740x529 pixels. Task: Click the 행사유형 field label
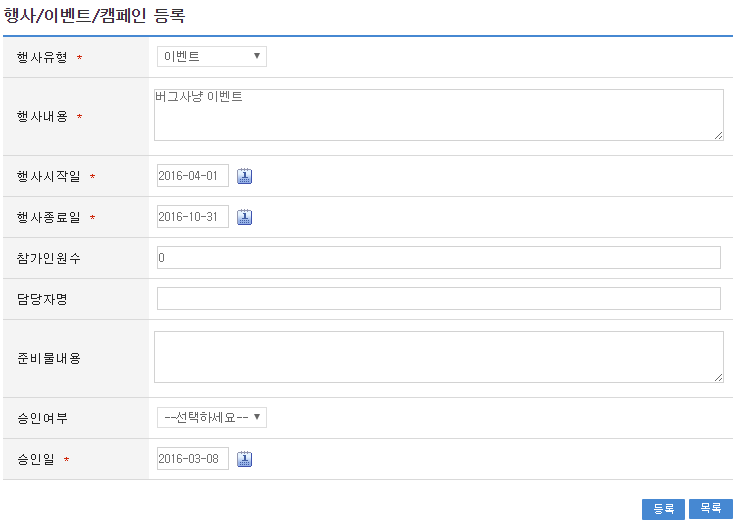pos(42,57)
